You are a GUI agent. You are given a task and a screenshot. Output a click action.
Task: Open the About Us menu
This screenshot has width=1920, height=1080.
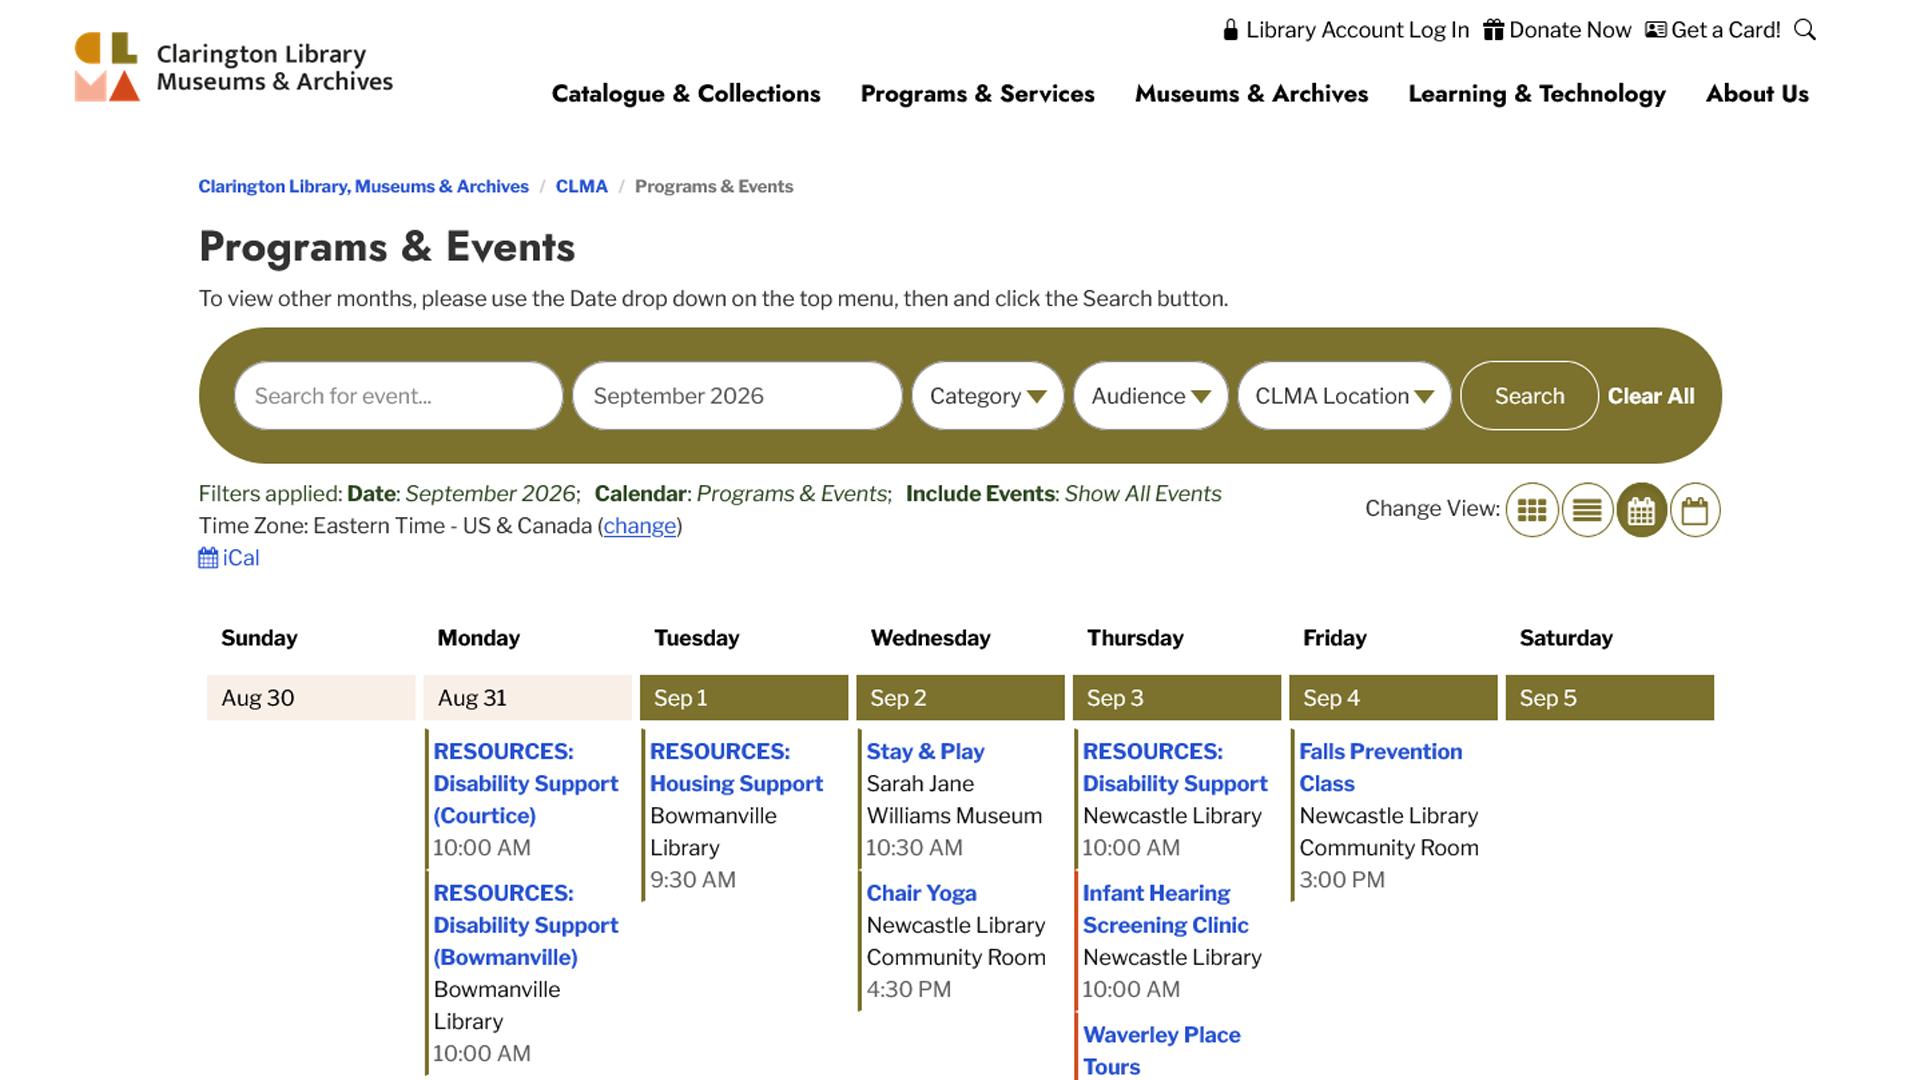tap(1757, 94)
